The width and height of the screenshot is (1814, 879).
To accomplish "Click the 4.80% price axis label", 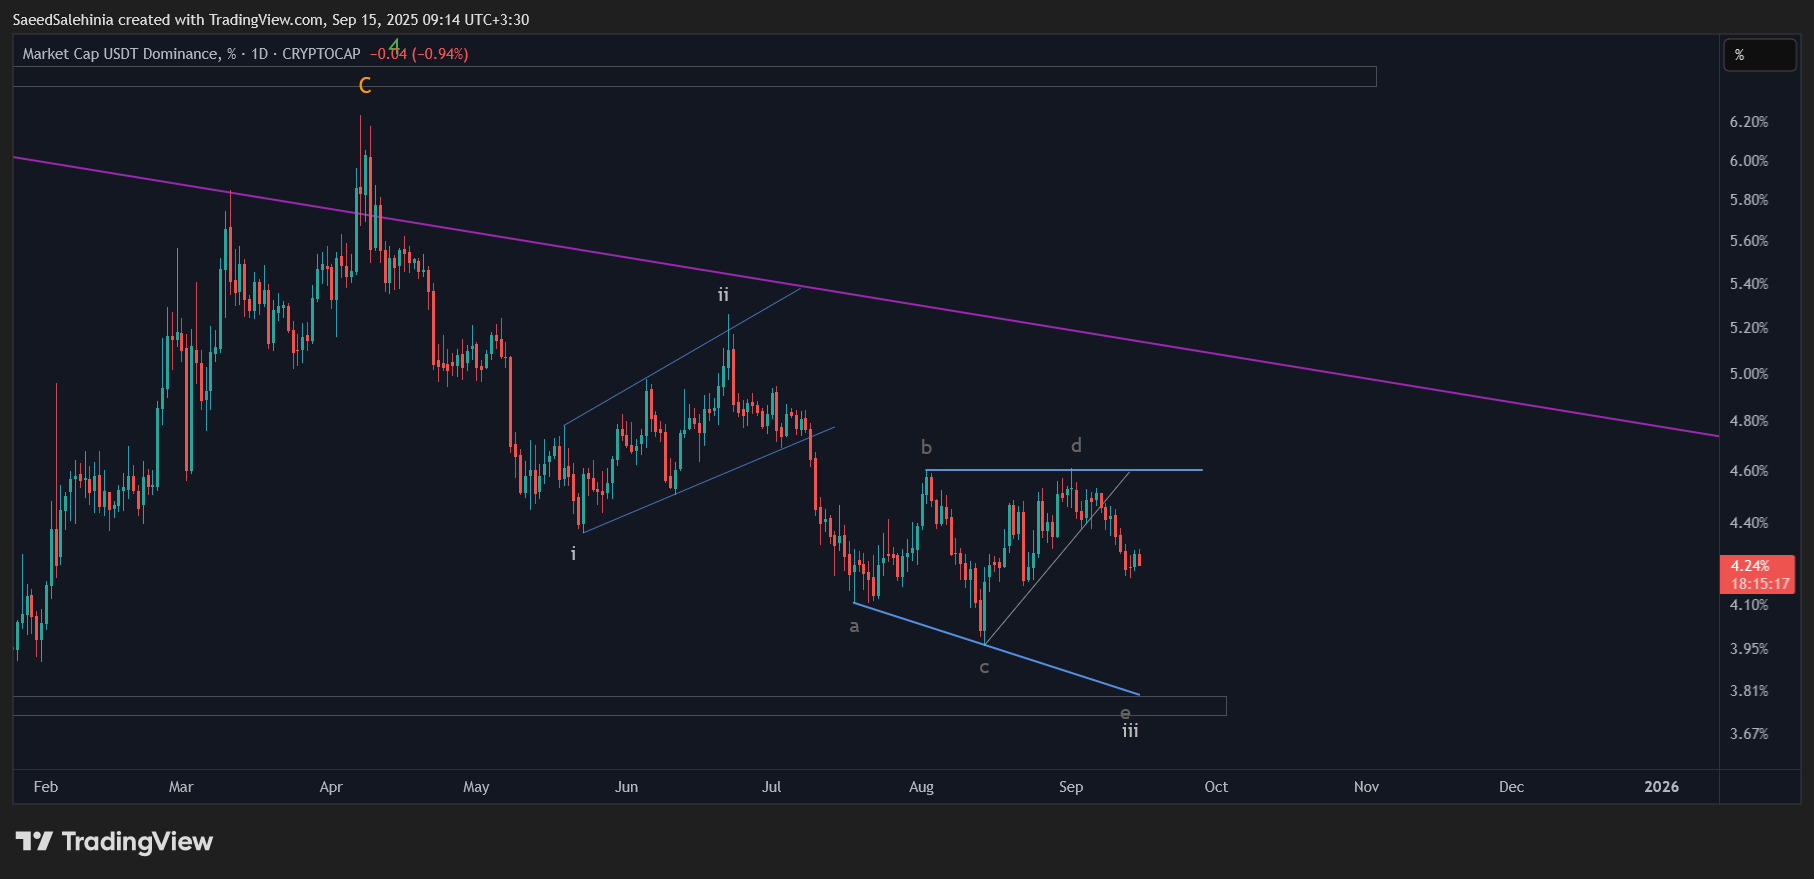I will click(1749, 421).
